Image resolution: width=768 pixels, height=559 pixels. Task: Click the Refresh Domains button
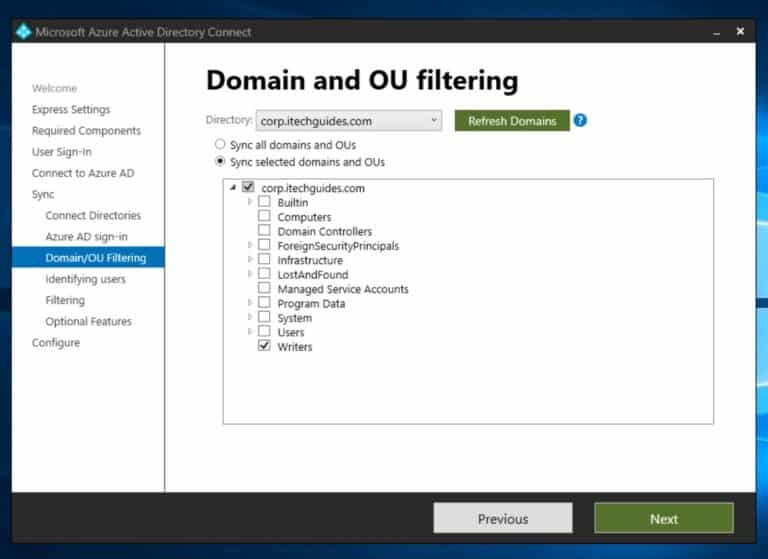pos(512,121)
